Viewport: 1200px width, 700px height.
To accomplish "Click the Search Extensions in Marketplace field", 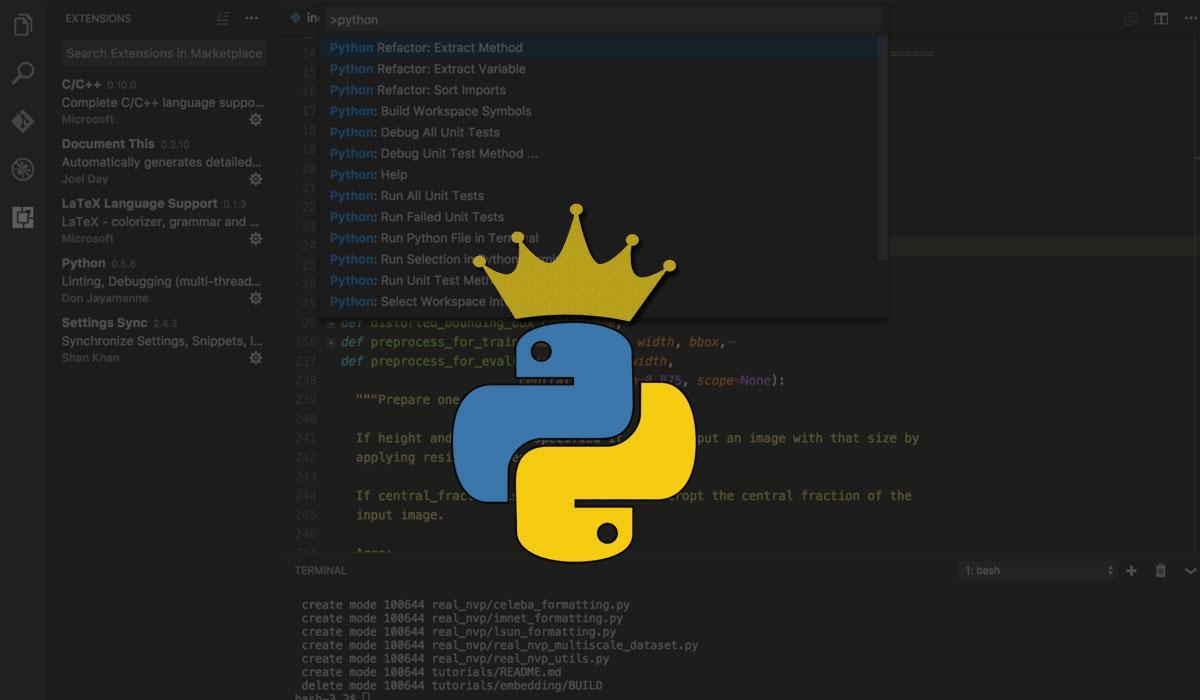I will (x=163, y=52).
